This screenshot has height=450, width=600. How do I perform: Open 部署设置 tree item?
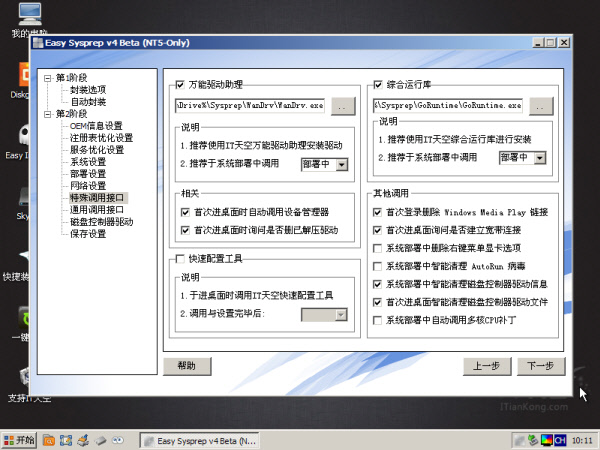(88, 174)
